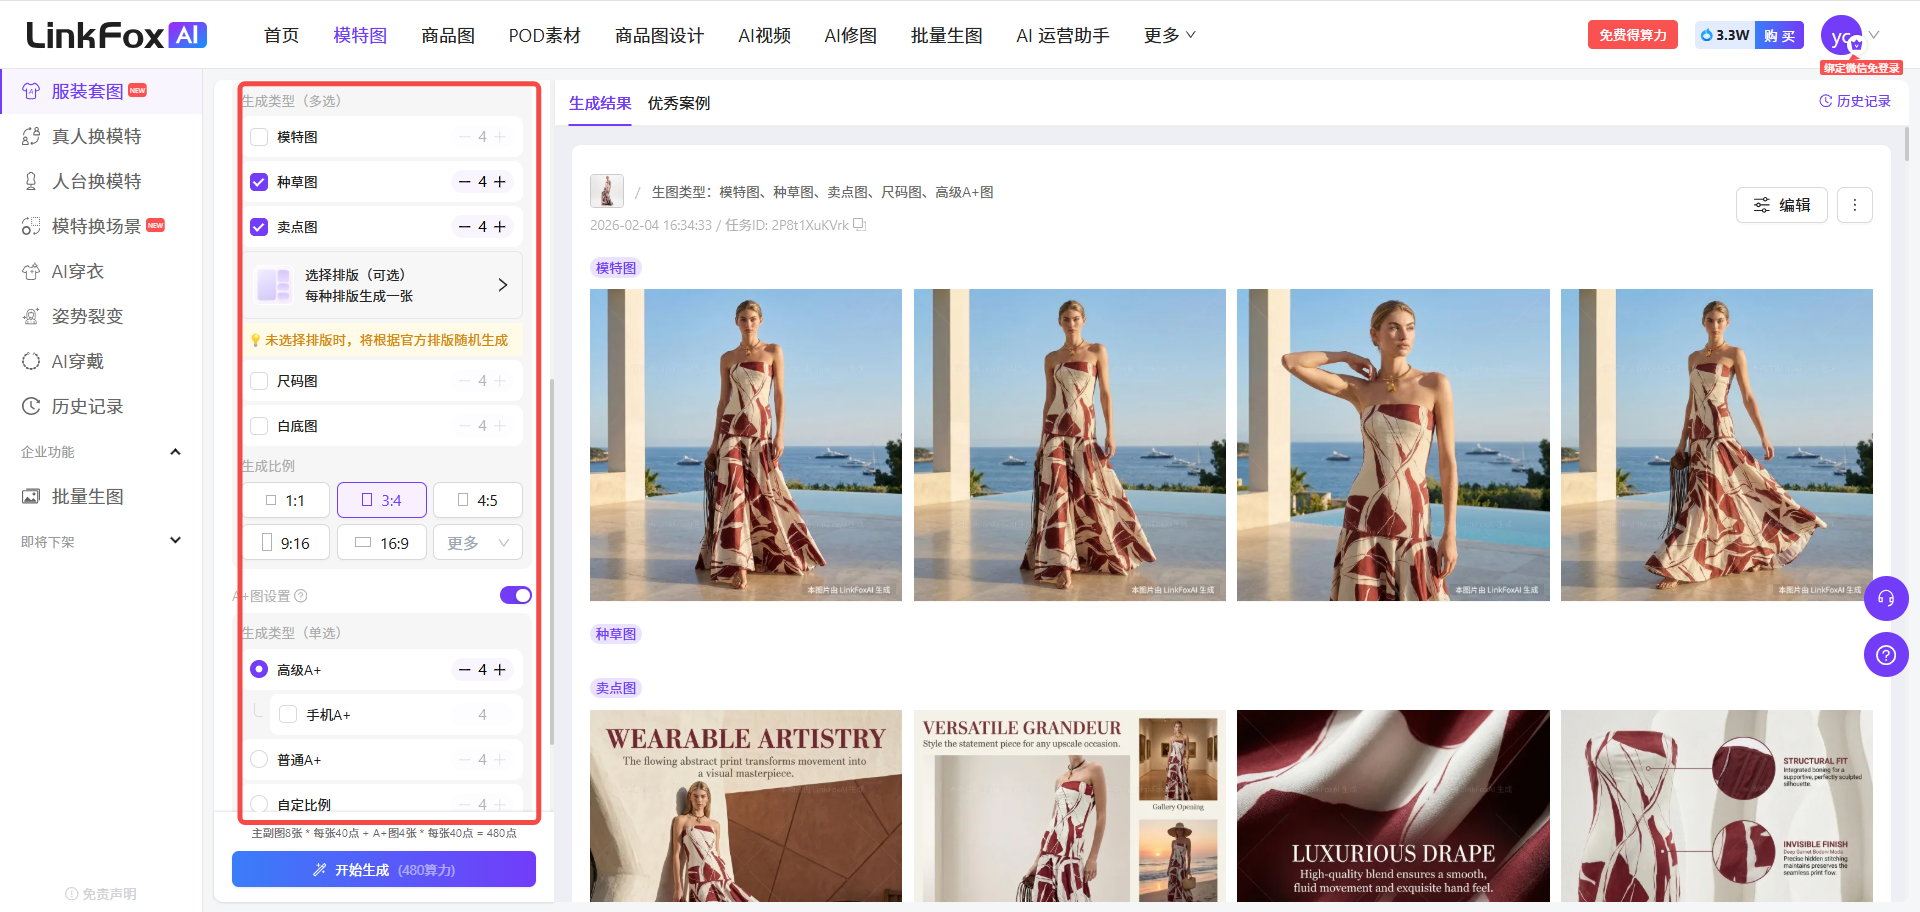Click the 免责声明 link
The width and height of the screenshot is (1920, 912).
click(x=101, y=894)
